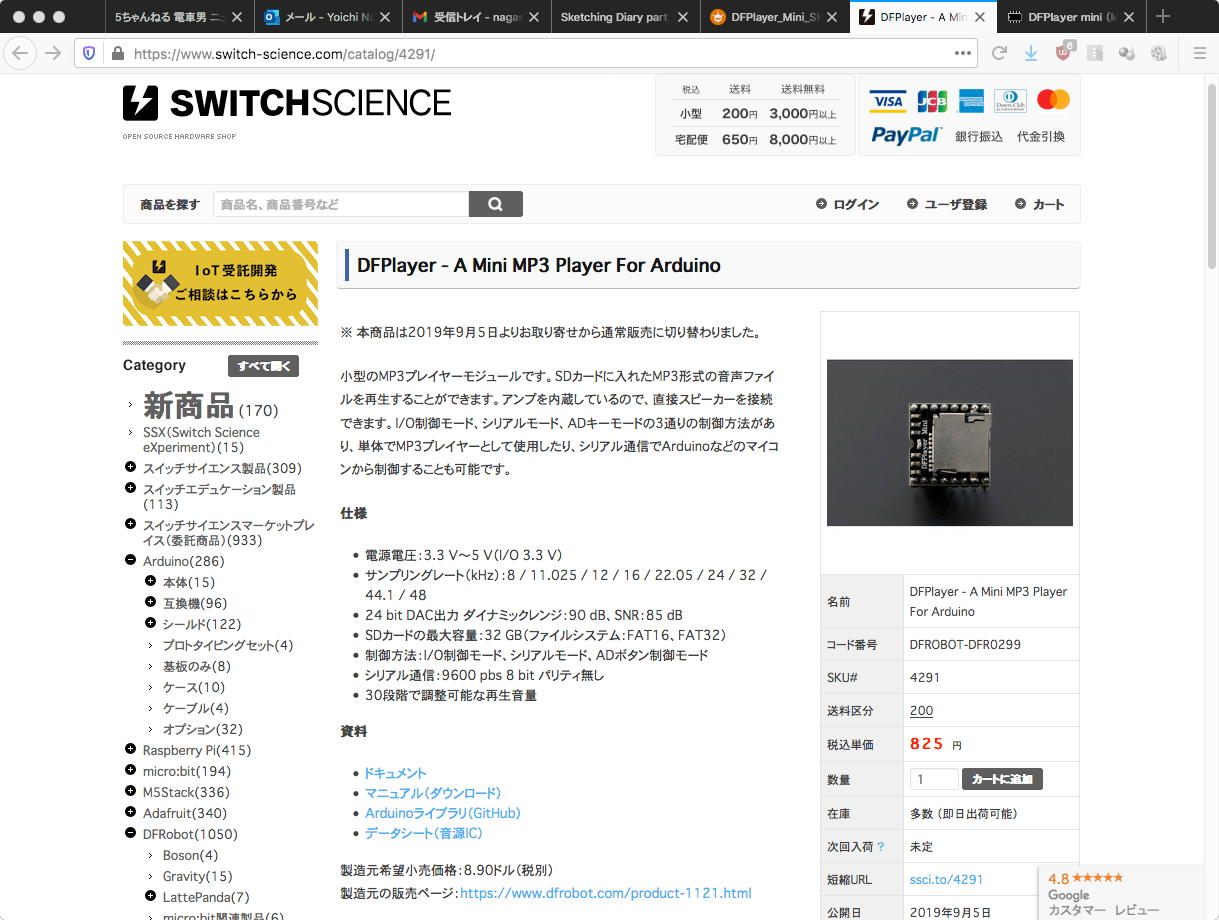Click the Switch Science logo
The width and height of the screenshot is (1219, 920).
(x=287, y=103)
